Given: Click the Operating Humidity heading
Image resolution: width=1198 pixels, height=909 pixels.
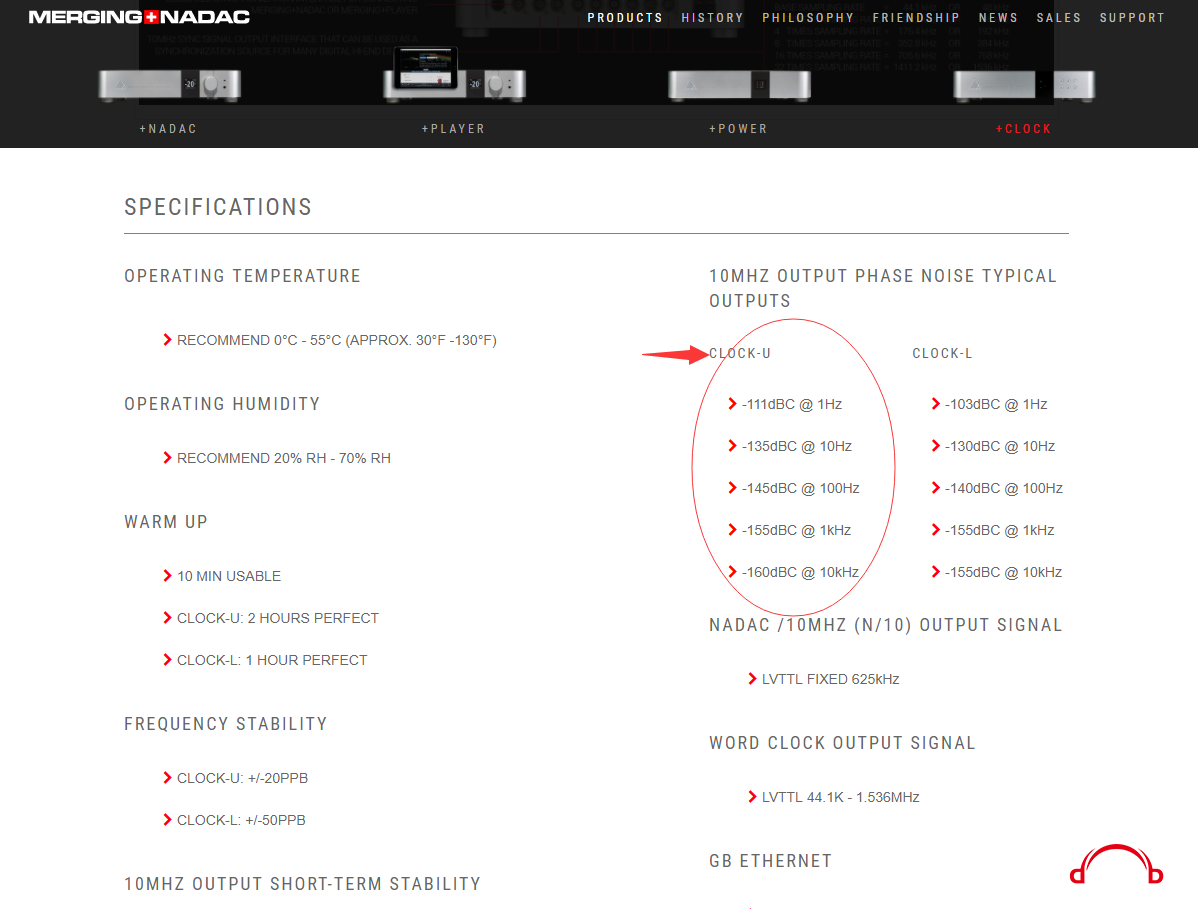Looking at the screenshot, I should 222,403.
